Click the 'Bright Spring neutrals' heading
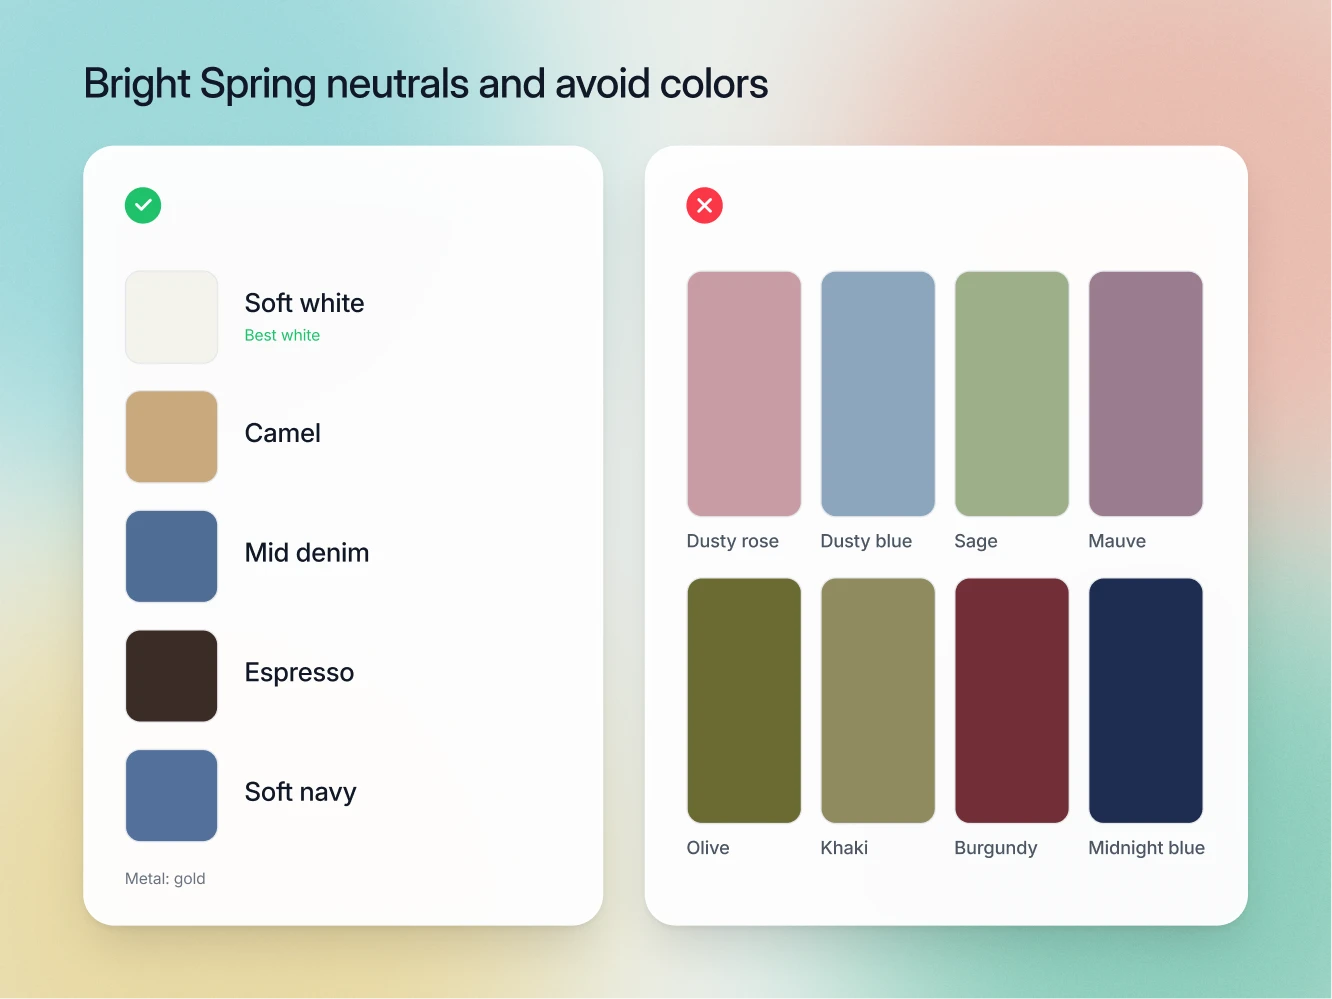The image size is (1332, 999). 426,84
